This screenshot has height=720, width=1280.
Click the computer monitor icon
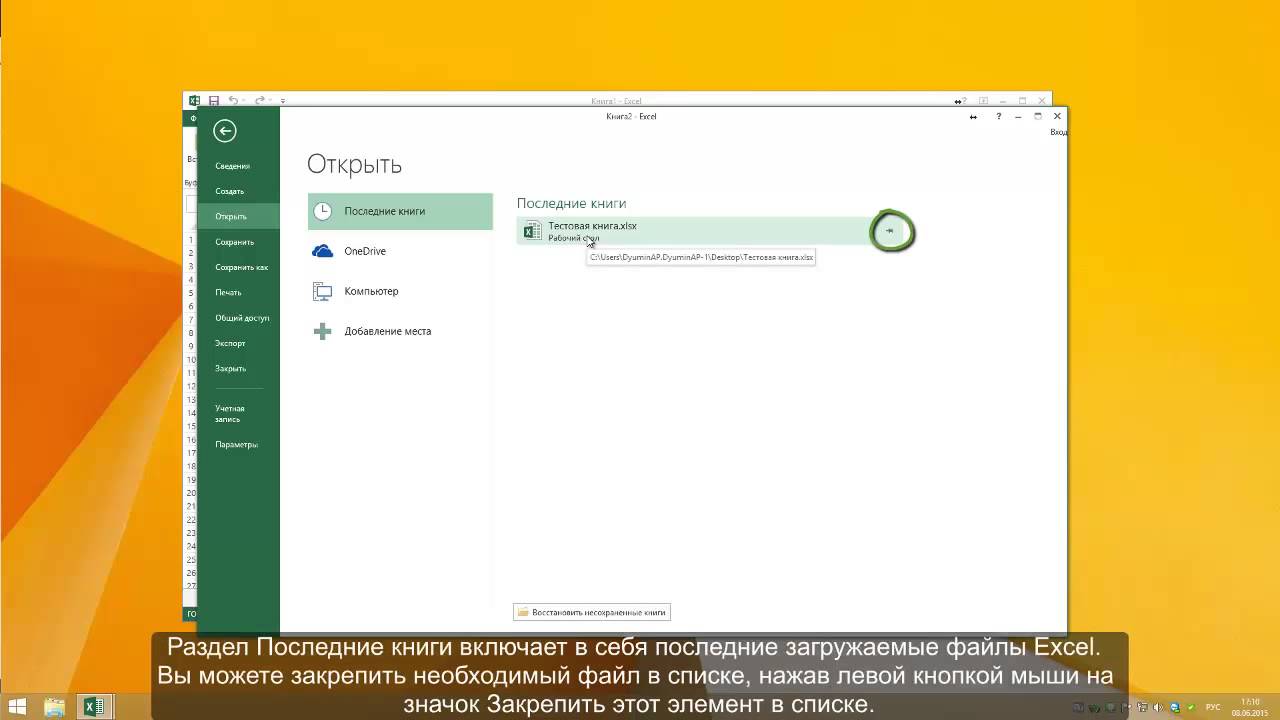[x=322, y=291]
